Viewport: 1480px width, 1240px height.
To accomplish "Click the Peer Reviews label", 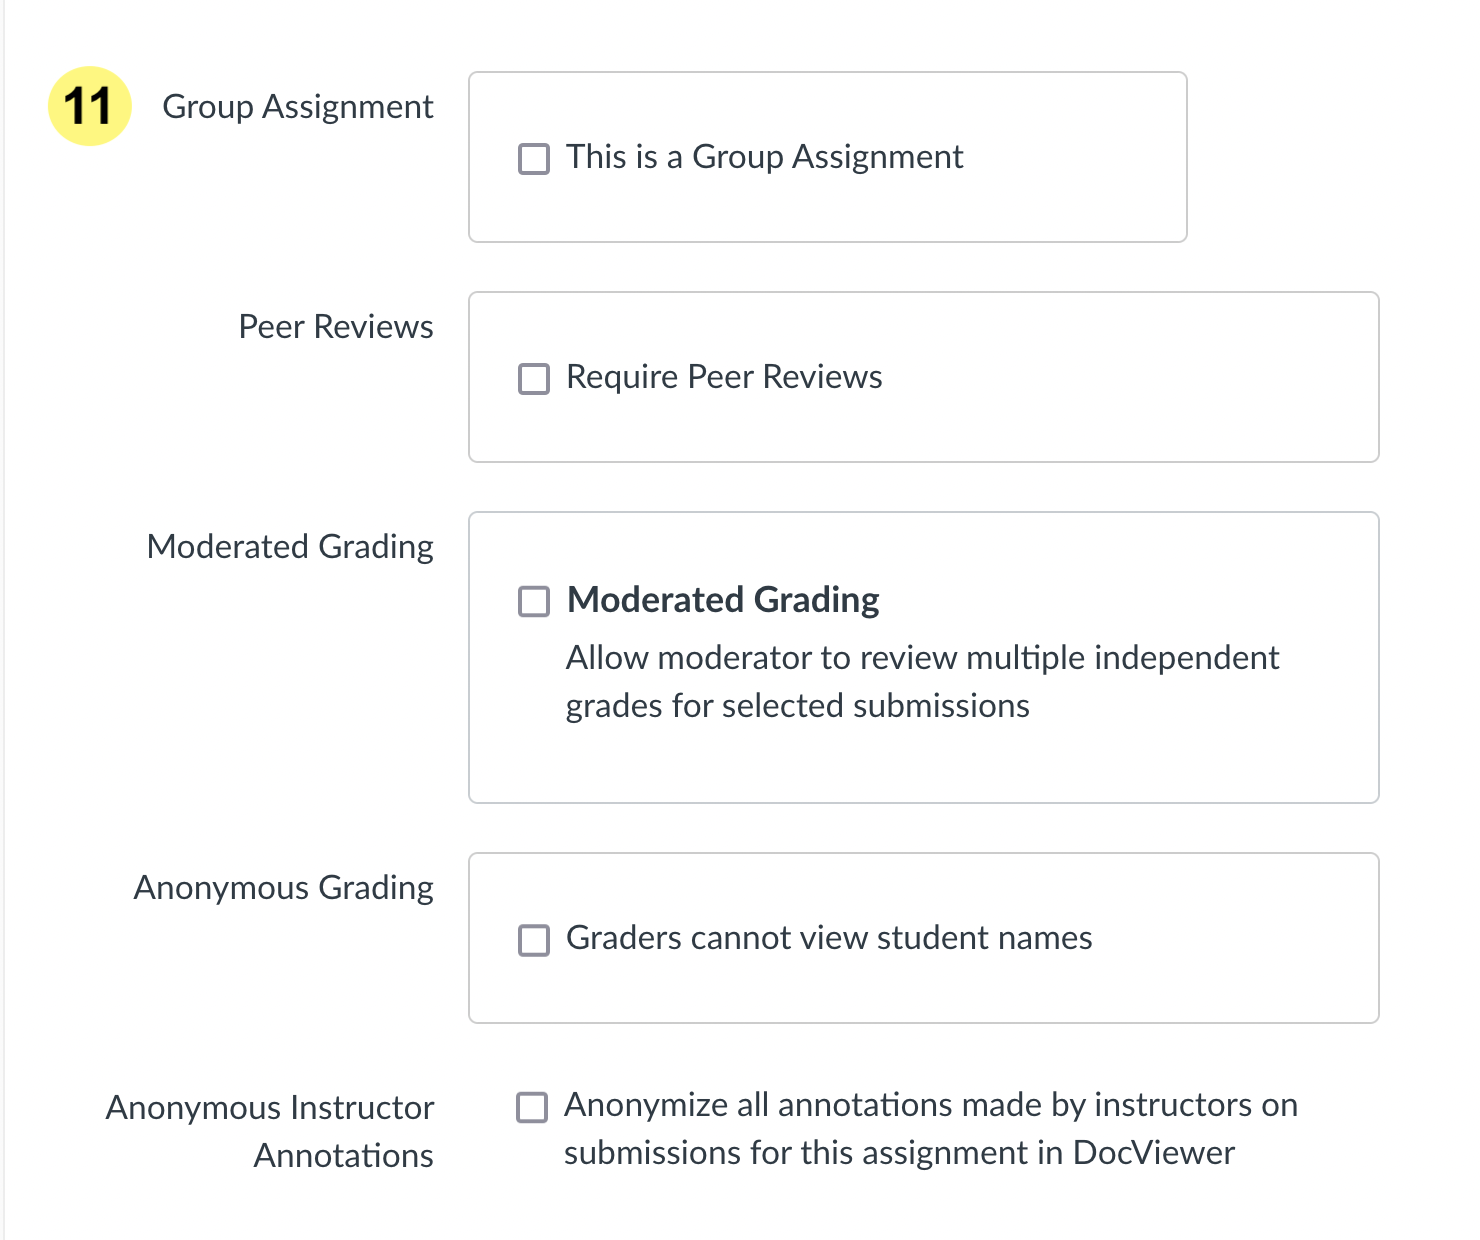I will point(336,326).
